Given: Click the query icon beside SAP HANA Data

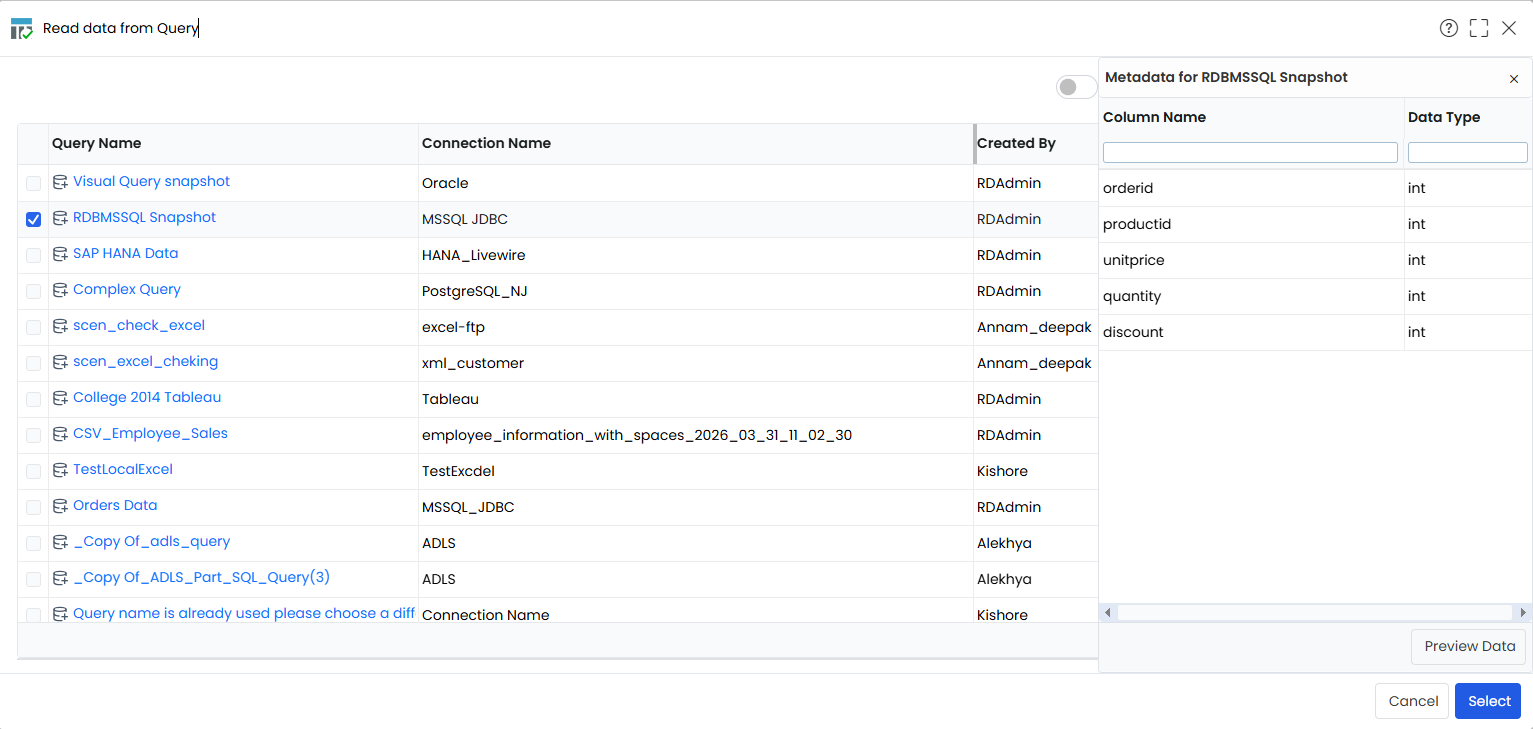Looking at the screenshot, I should point(60,254).
